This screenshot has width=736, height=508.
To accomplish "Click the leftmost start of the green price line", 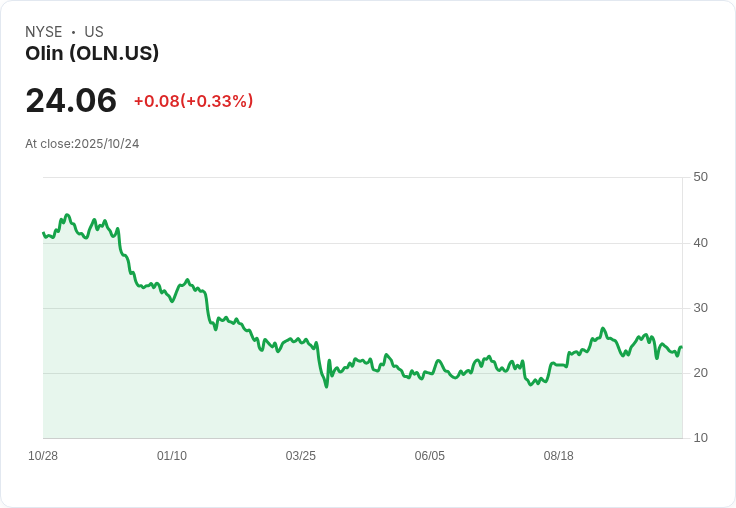I will [x=43, y=233].
